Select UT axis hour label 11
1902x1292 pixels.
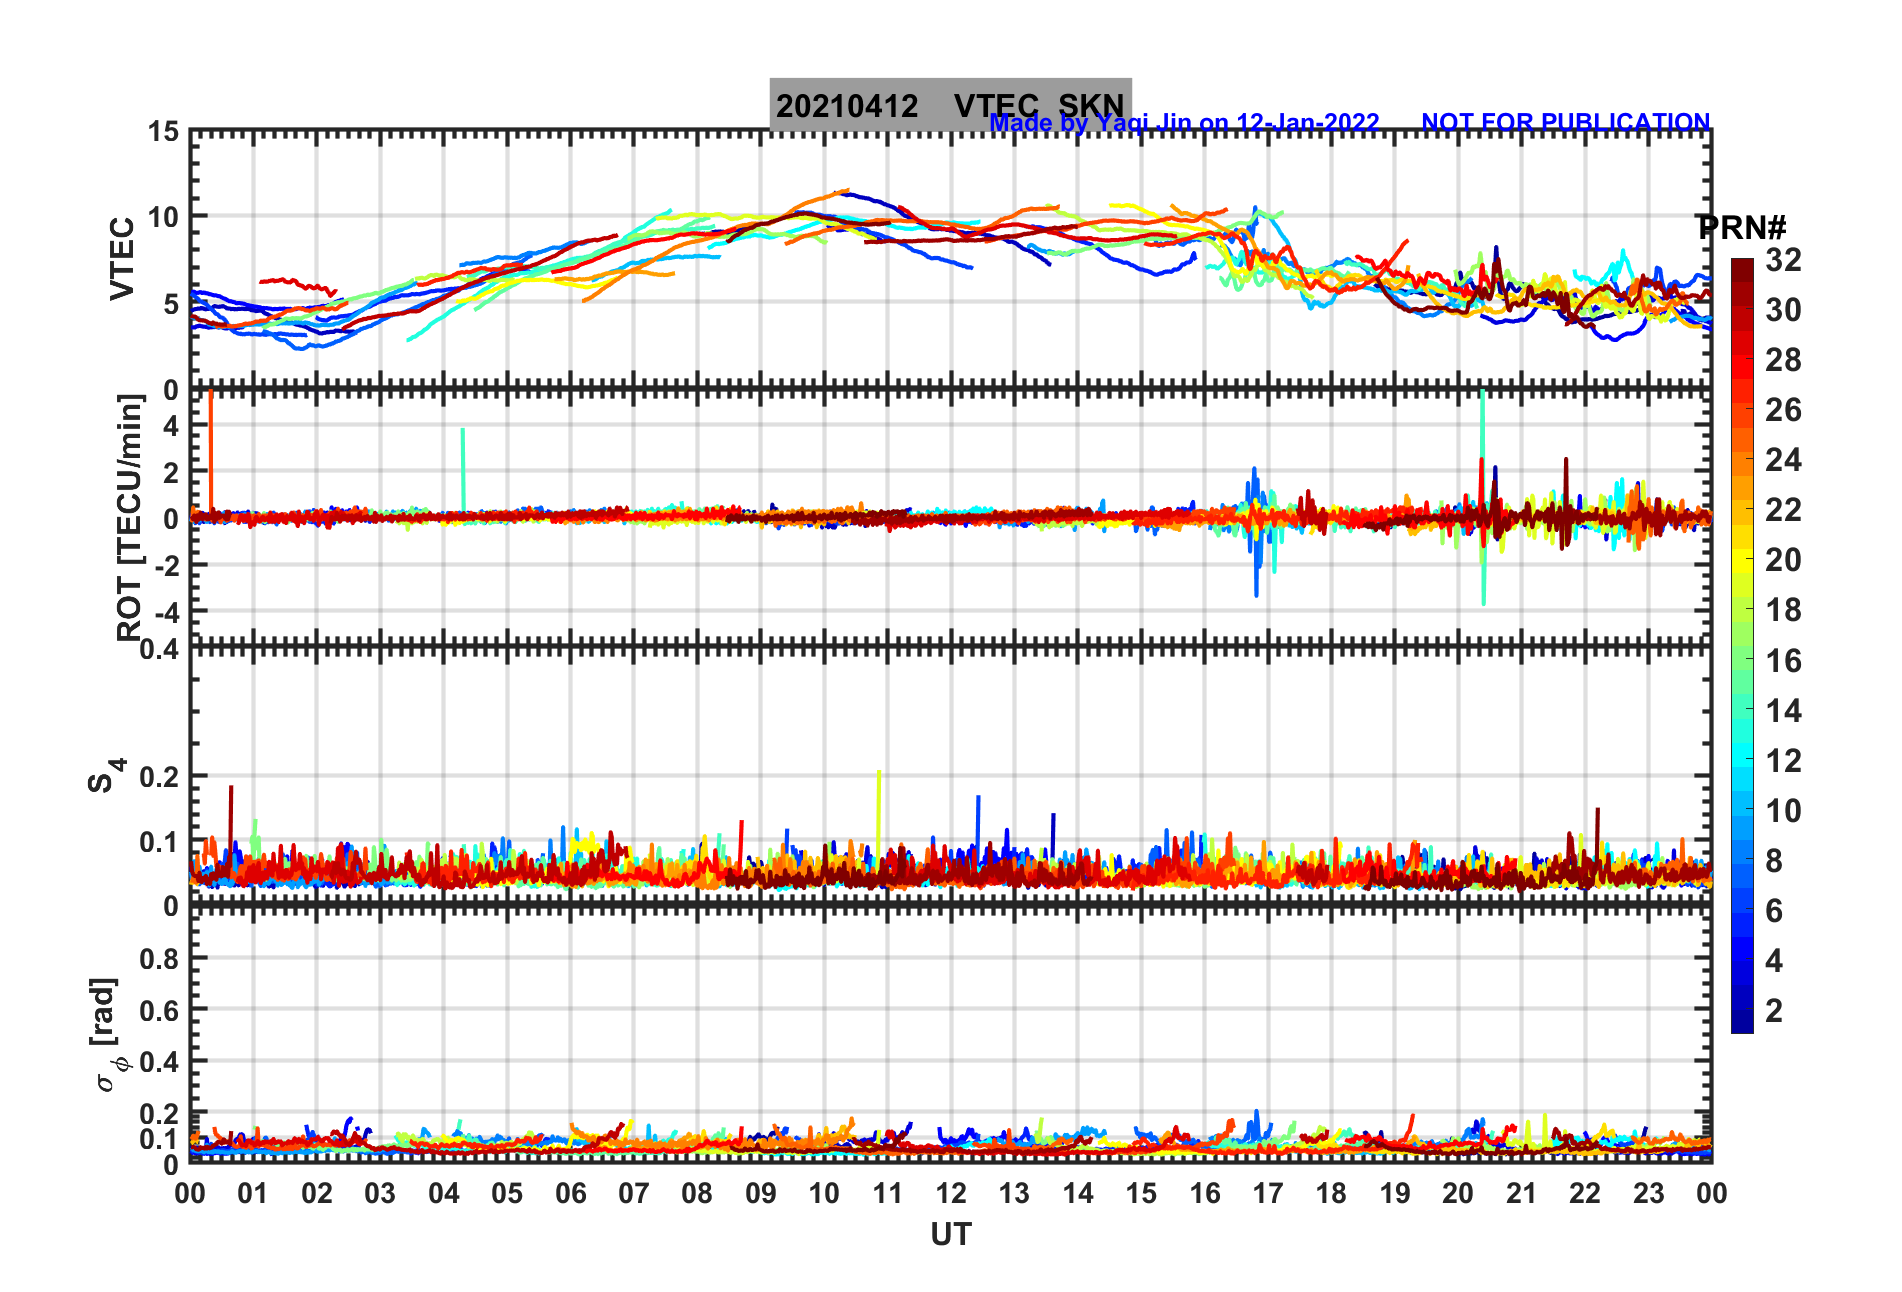pos(888,1193)
